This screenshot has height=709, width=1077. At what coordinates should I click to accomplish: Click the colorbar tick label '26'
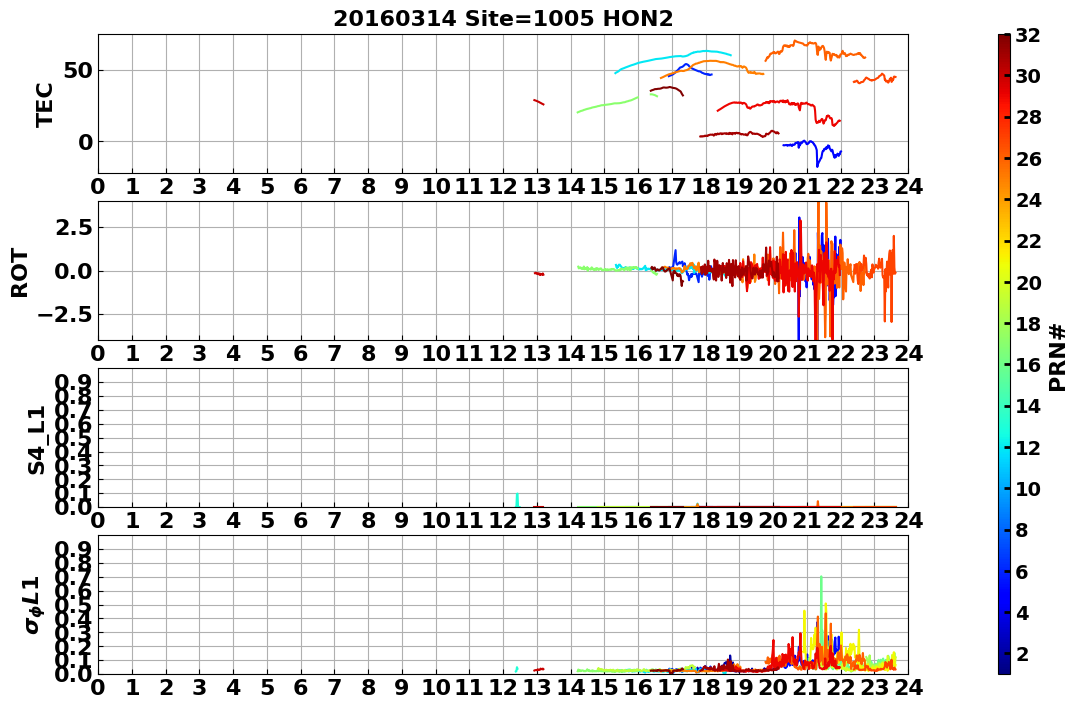(1028, 159)
